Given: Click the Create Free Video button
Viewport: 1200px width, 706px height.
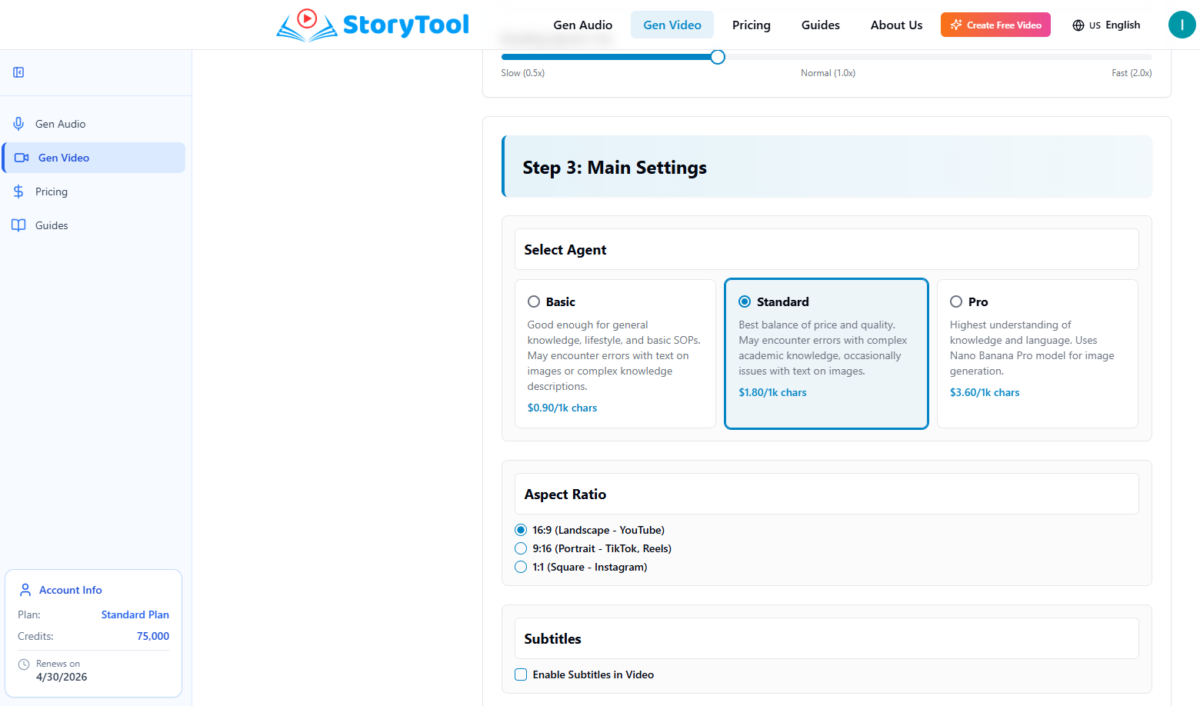Looking at the screenshot, I should pyautogui.click(x=995, y=25).
